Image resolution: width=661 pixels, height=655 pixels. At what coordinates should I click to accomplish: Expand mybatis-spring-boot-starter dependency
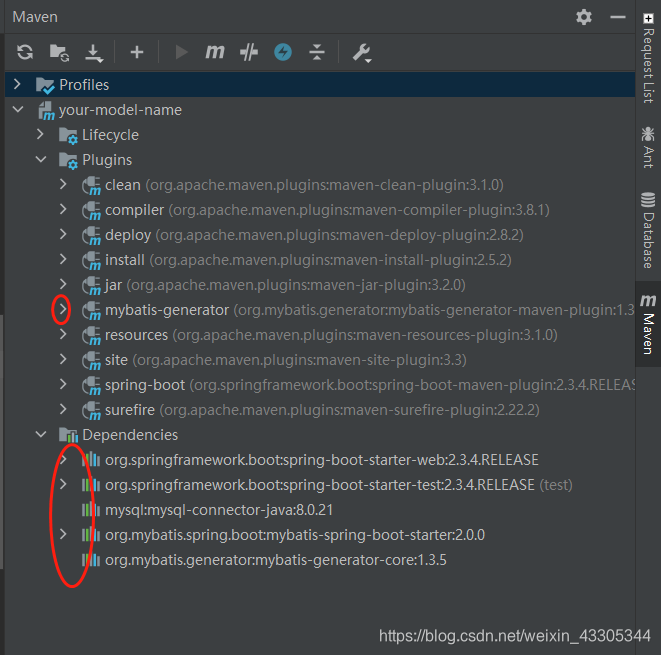pyautogui.click(x=63, y=534)
